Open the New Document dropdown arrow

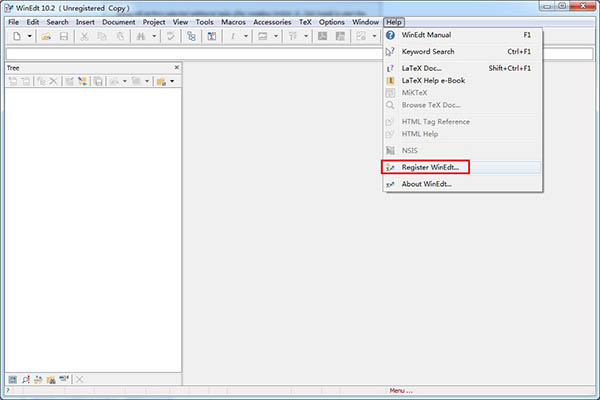click(29, 36)
